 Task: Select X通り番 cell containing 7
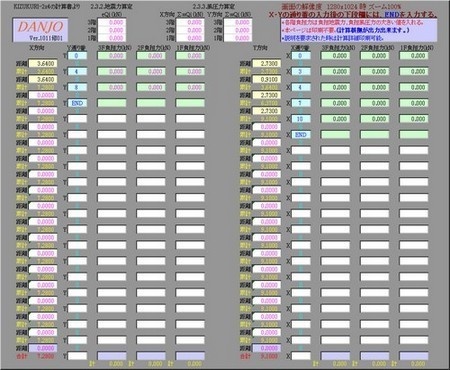301,103
